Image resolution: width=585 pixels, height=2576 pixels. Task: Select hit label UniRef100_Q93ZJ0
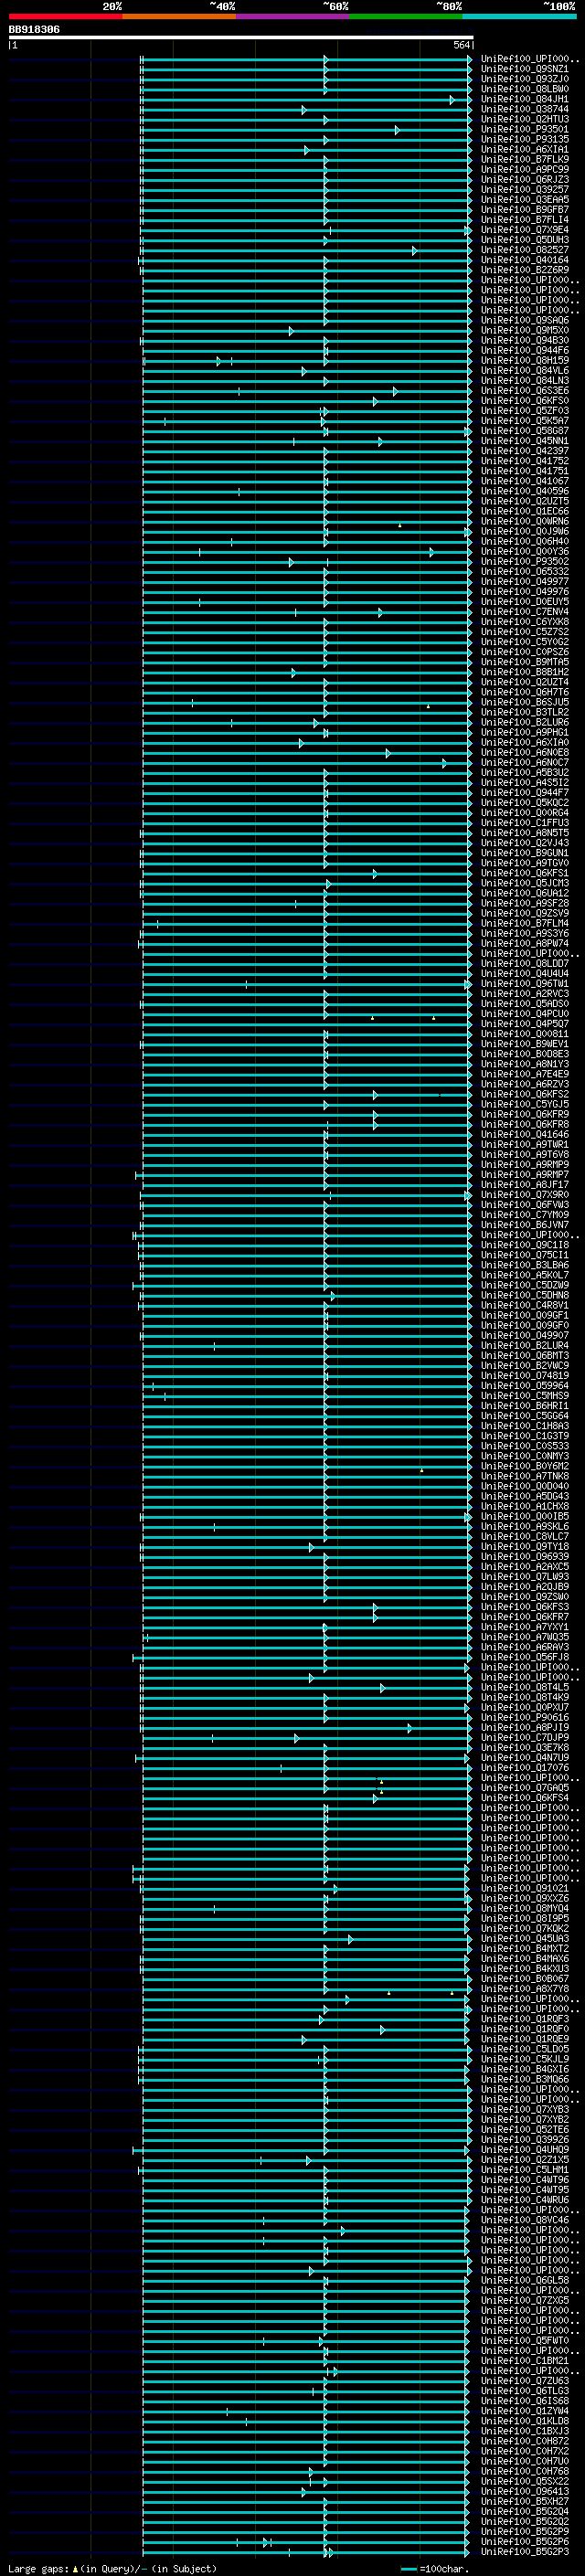click(525, 79)
